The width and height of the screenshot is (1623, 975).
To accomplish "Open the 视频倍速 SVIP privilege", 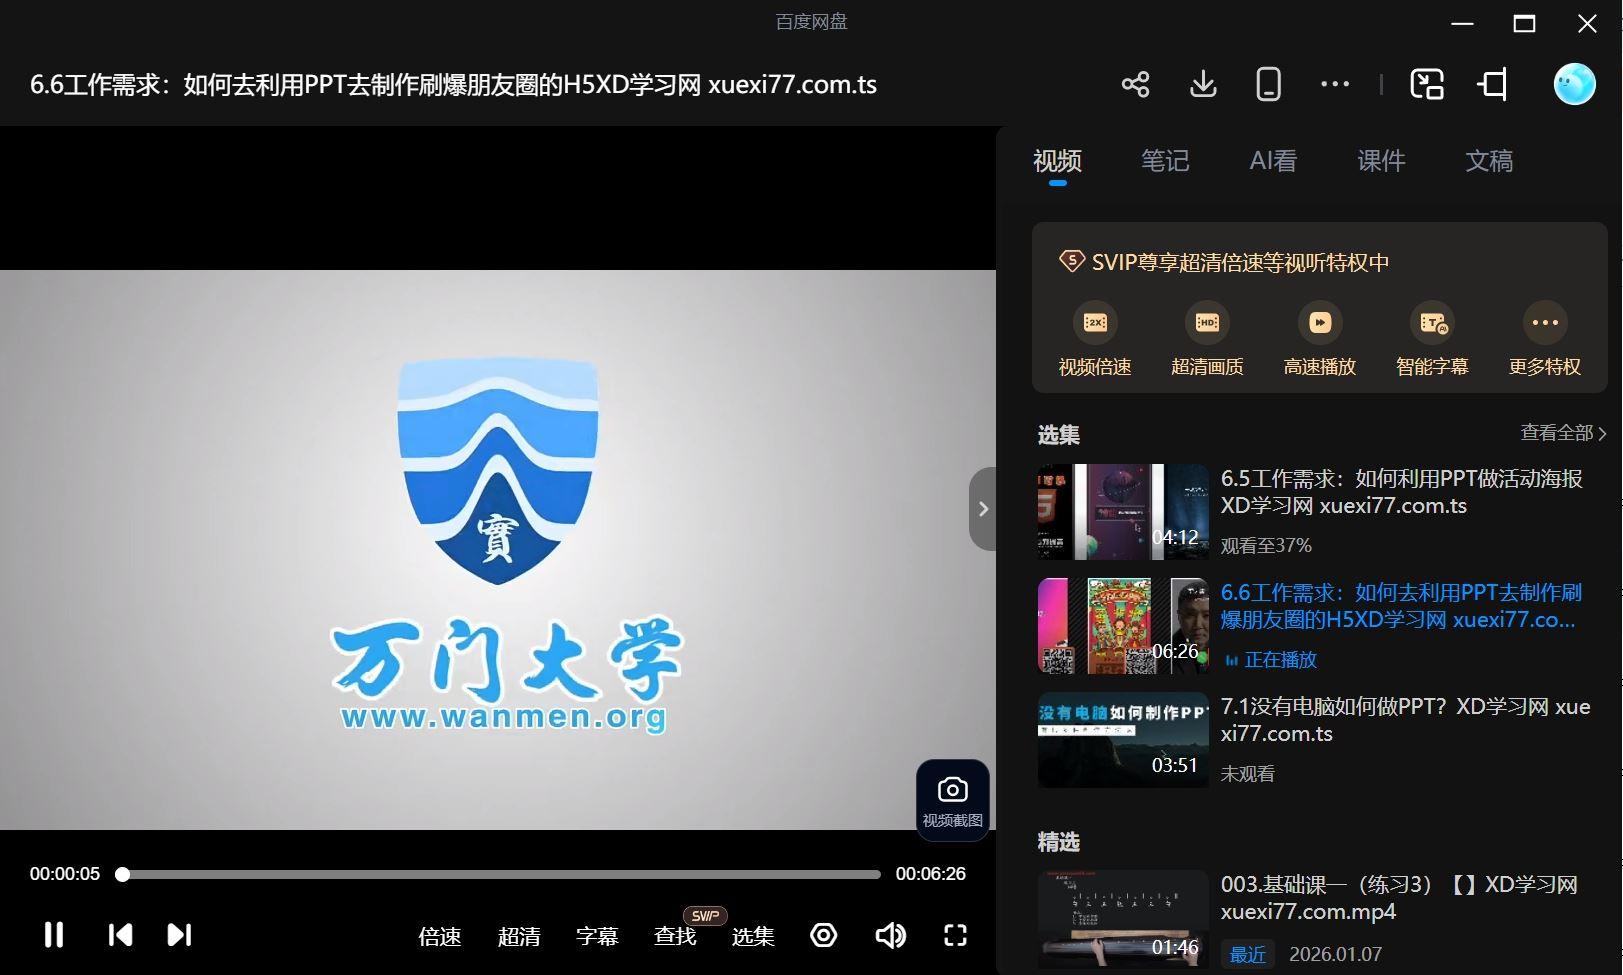I will click(1094, 337).
